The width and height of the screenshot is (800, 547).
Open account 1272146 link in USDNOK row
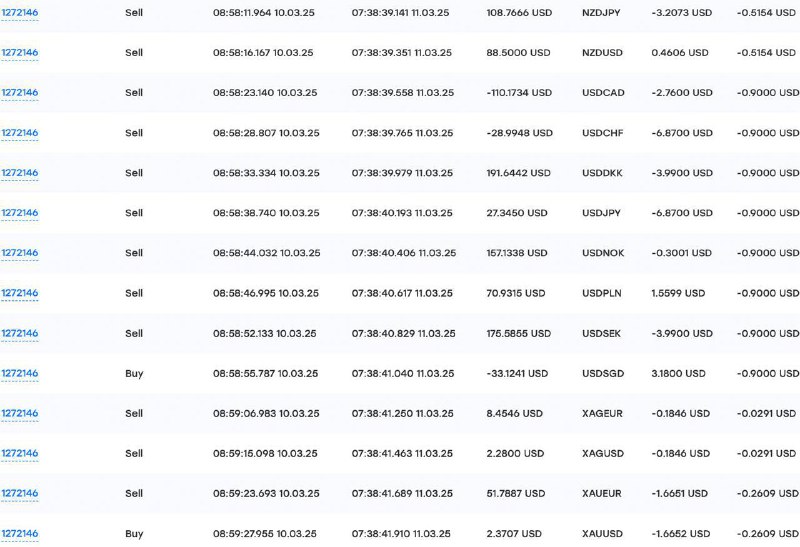coord(19,253)
